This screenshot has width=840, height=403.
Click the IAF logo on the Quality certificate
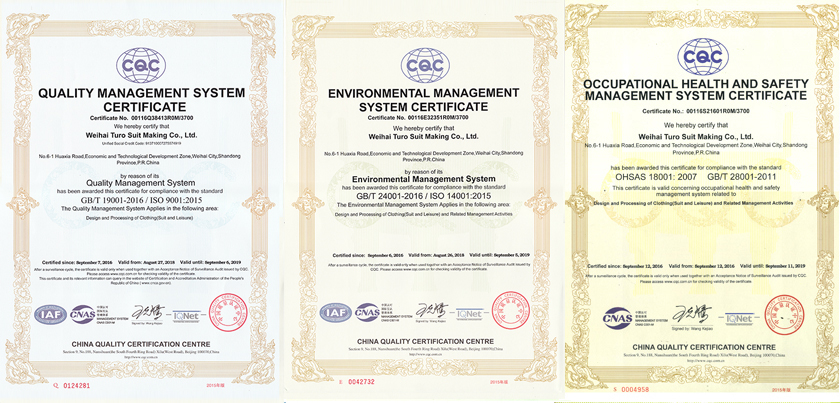[x=50, y=312]
